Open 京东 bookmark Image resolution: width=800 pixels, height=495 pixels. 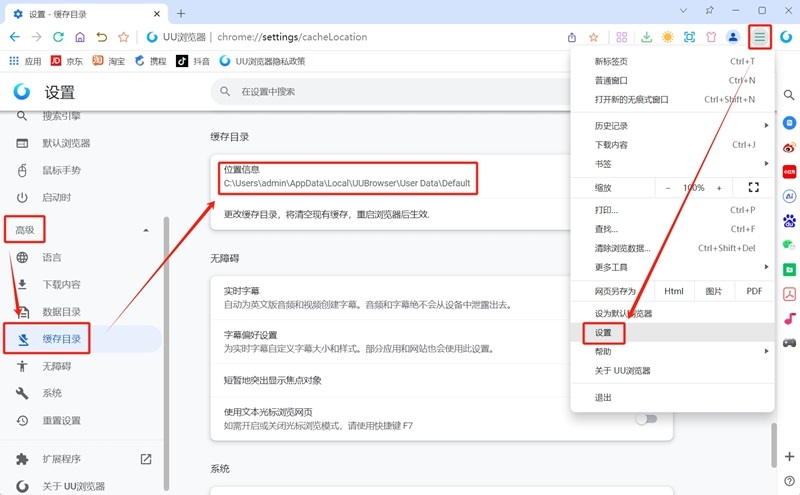click(x=66, y=61)
